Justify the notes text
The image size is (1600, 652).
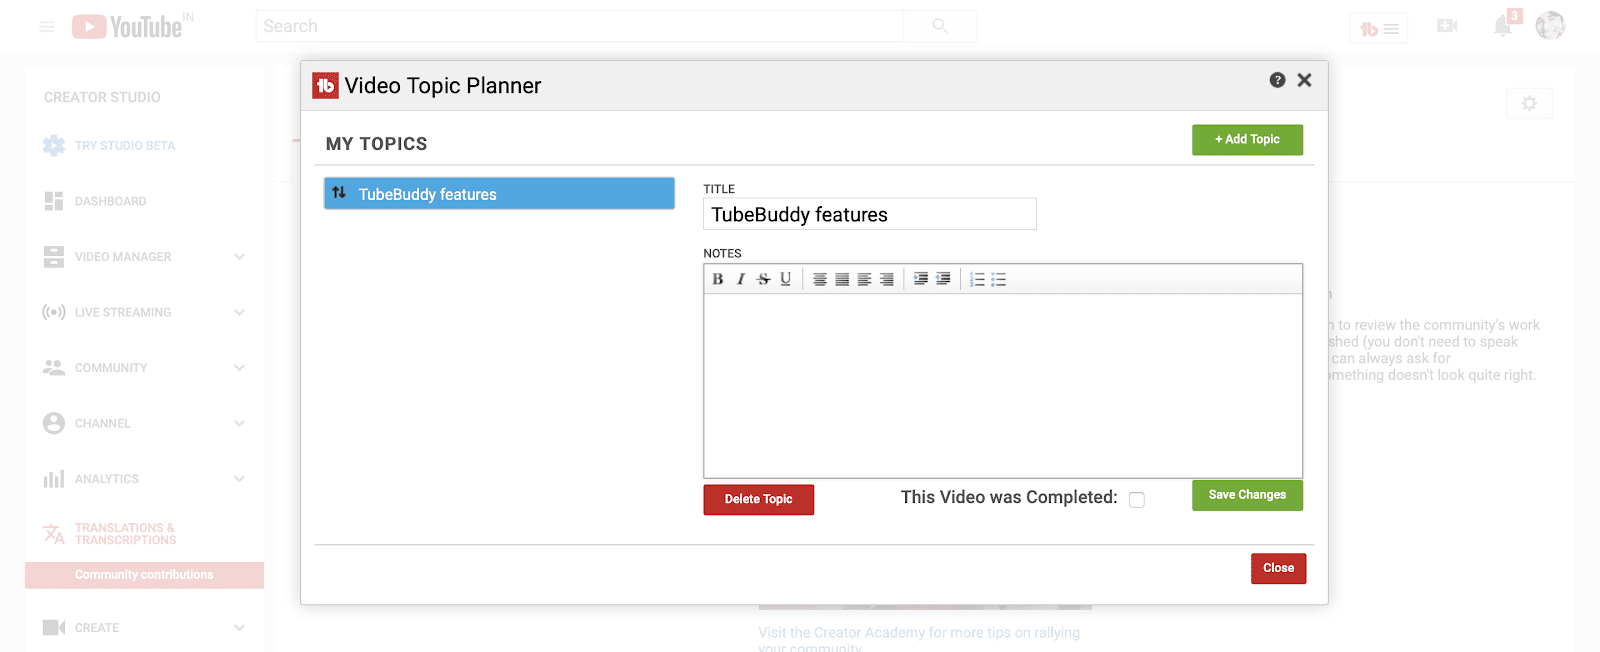842,279
